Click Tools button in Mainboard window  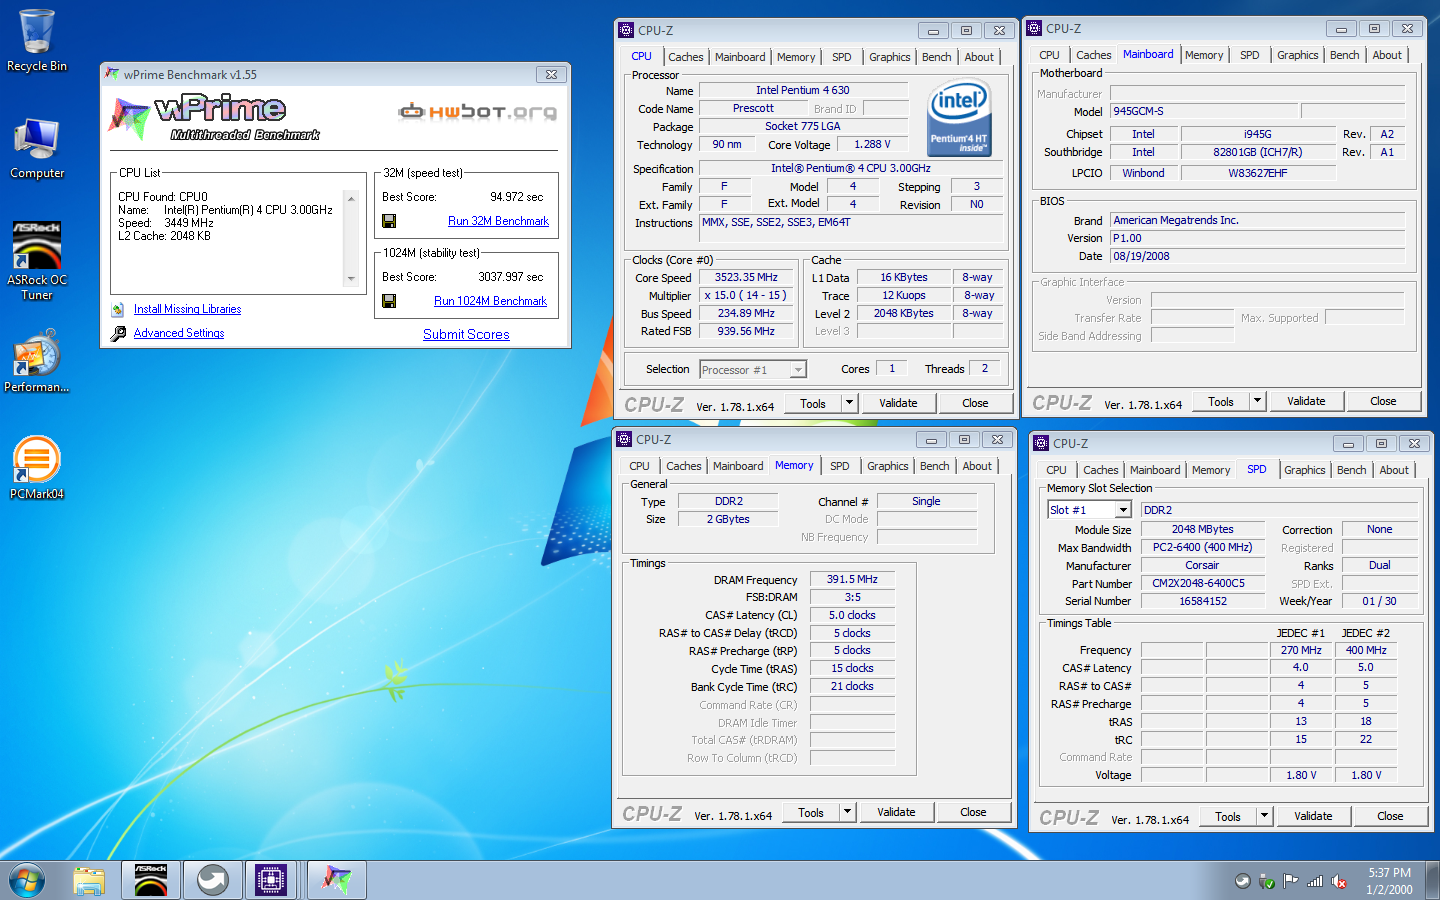click(x=1221, y=401)
